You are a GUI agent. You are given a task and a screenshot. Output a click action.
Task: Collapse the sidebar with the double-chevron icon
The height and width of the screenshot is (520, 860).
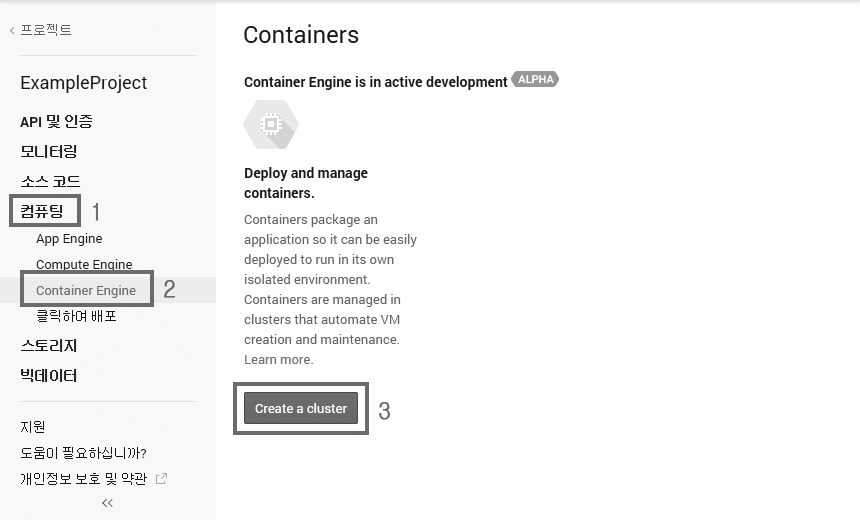point(108,503)
